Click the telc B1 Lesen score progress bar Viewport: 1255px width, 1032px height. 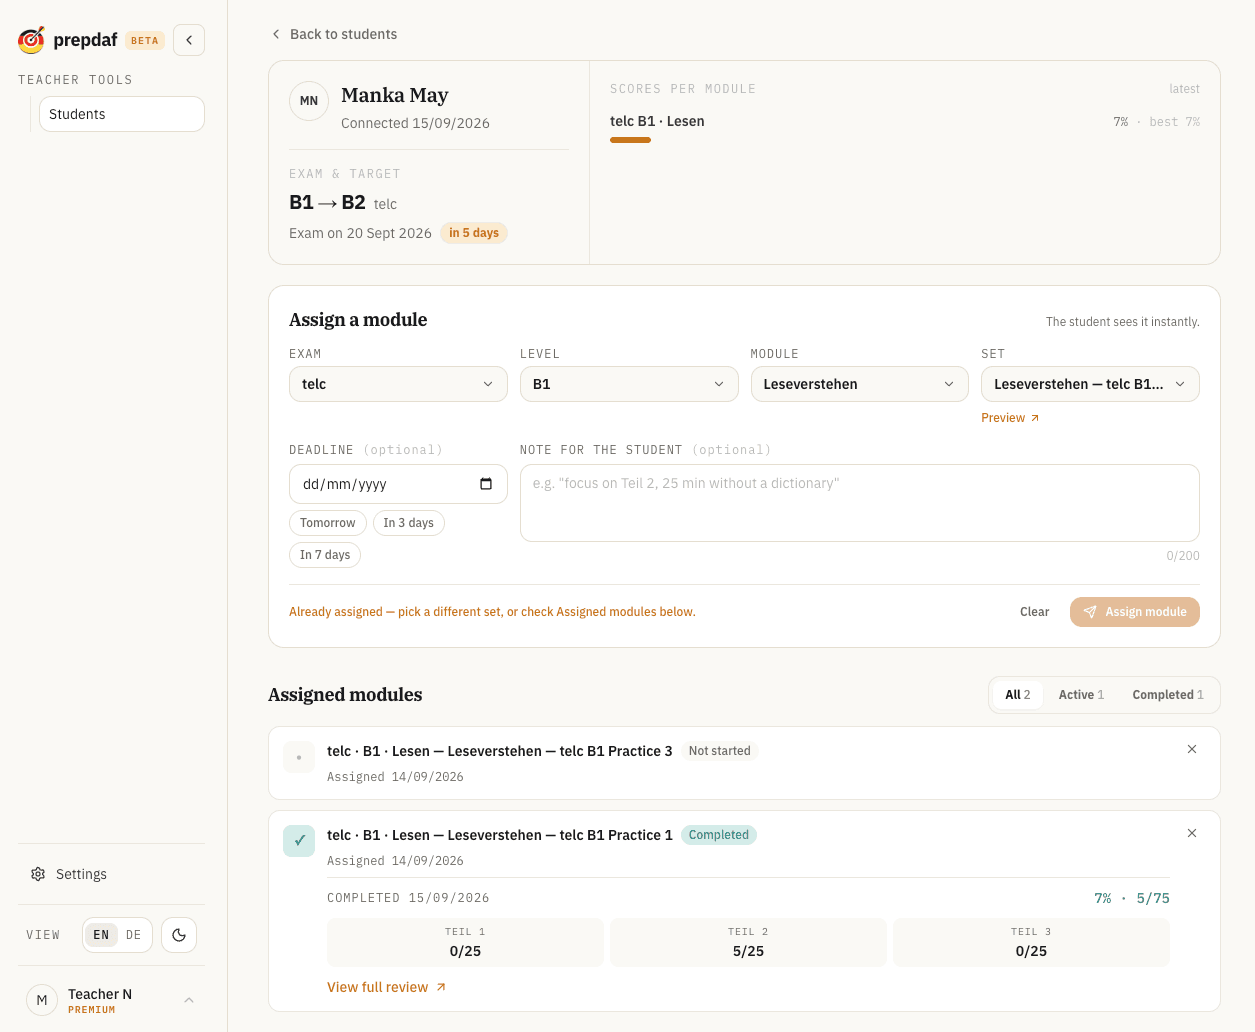(630, 140)
